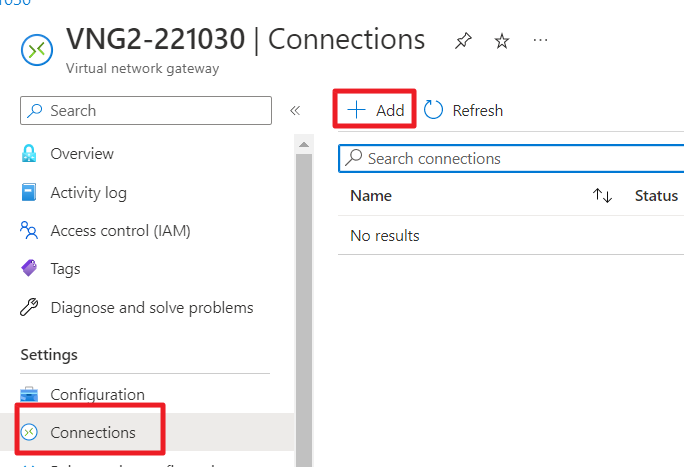Open Configuration settings

[x=97, y=394]
